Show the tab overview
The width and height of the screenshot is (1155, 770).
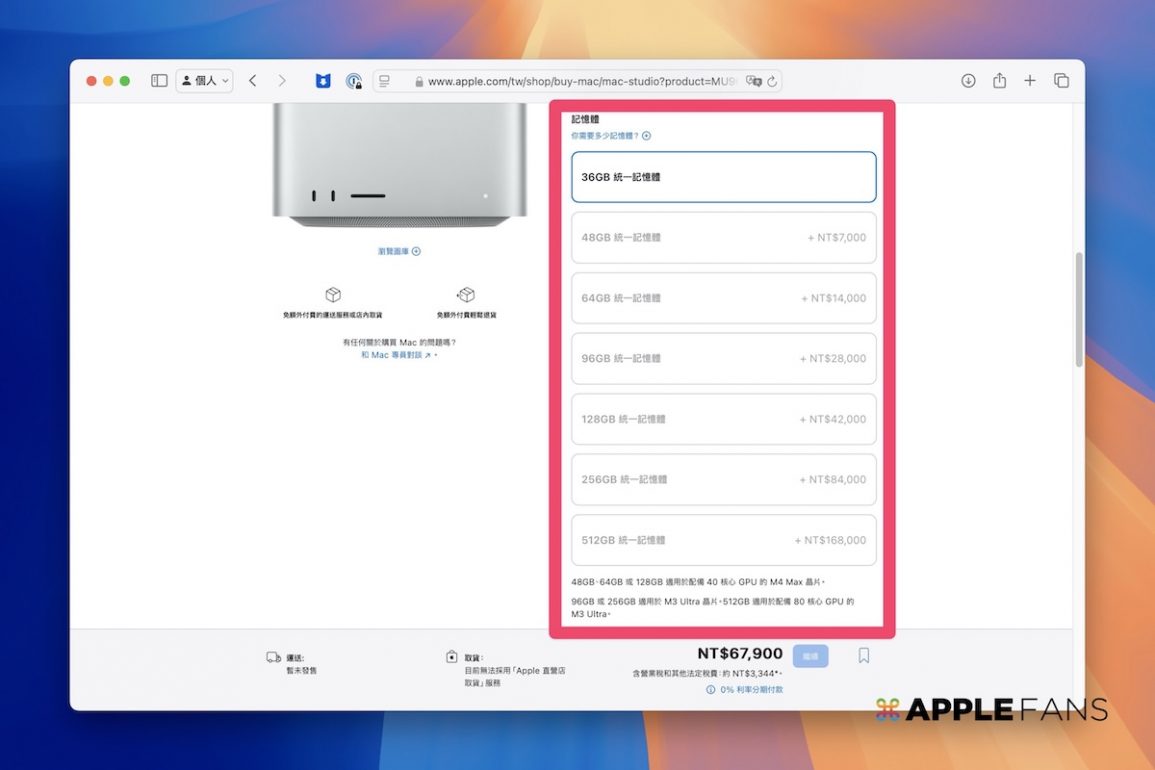click(x=1061, y=81)
